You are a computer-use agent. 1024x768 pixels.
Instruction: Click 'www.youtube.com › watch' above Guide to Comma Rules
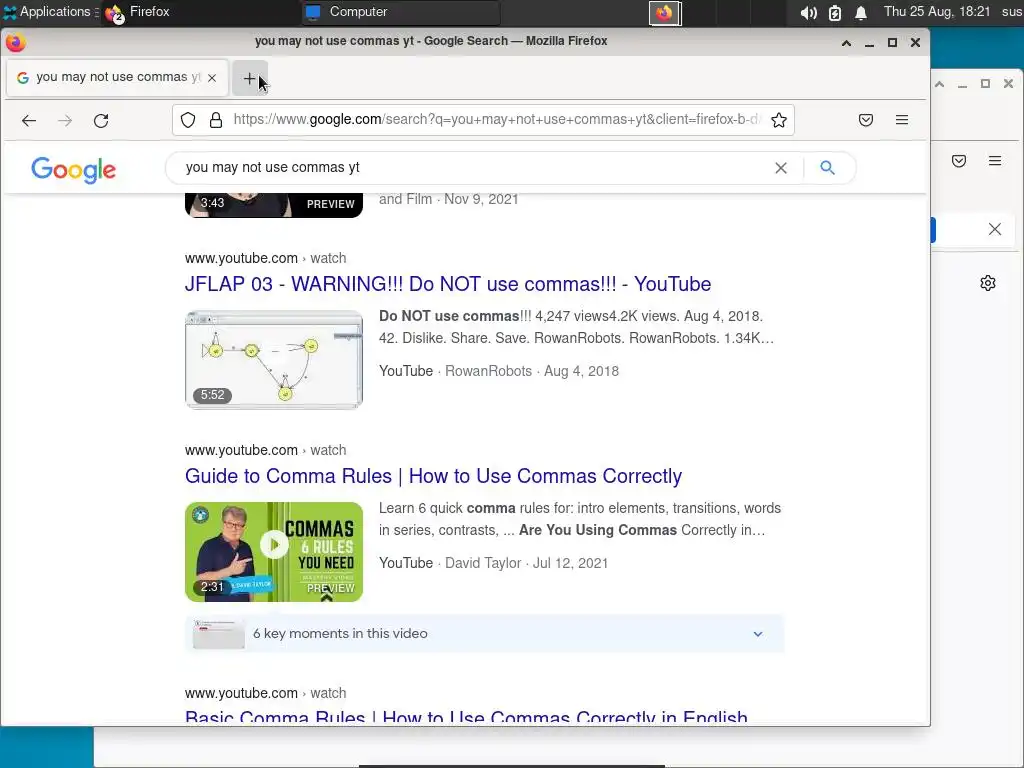click(265, 450)
